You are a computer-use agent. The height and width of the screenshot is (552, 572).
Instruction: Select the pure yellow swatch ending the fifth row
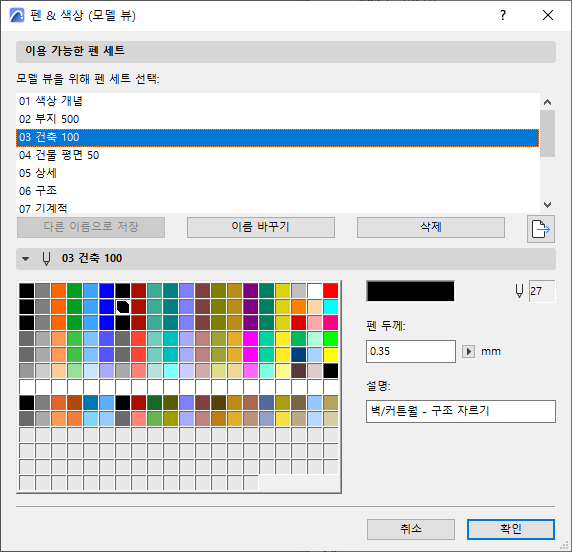[331, 355]
